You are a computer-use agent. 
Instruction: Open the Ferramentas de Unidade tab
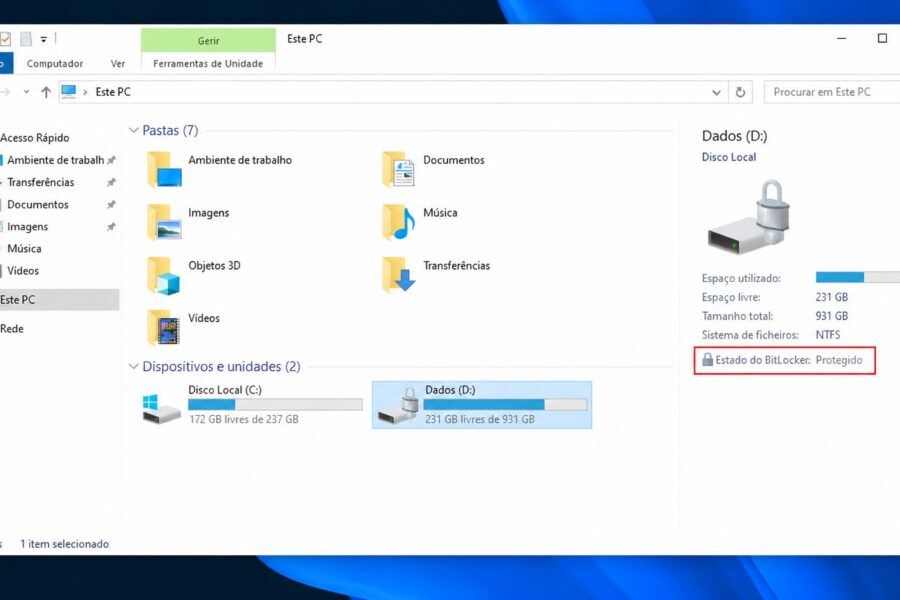(208, 64)
